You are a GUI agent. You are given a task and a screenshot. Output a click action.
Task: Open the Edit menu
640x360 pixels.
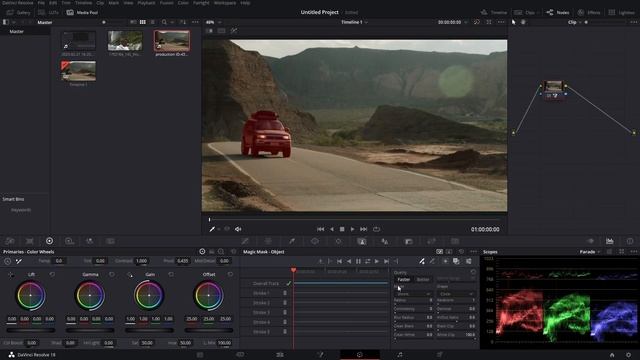point(53,3)
